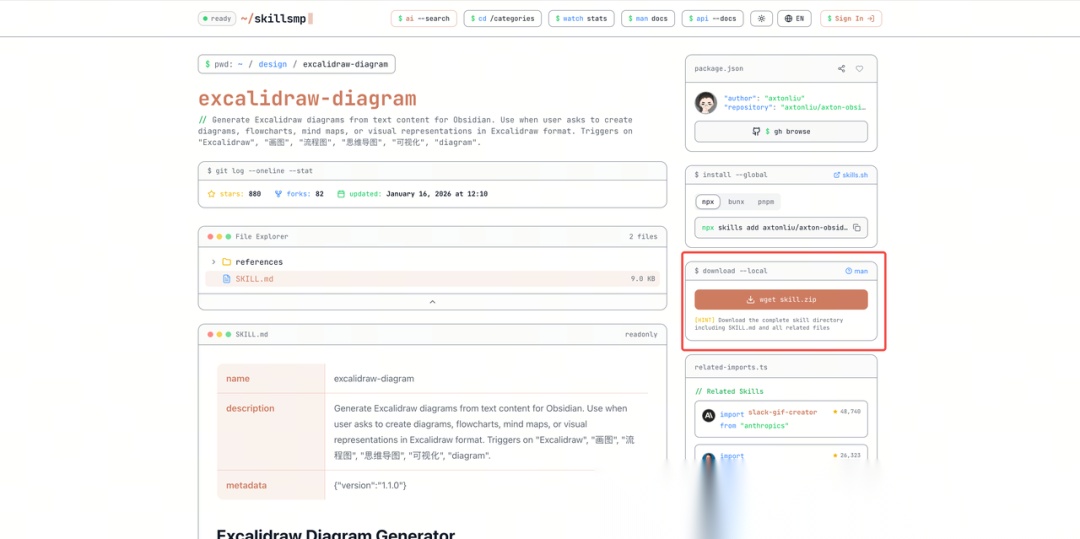Click the forks icon
The image size is (1080, 539).
click(x=278, y=194)
